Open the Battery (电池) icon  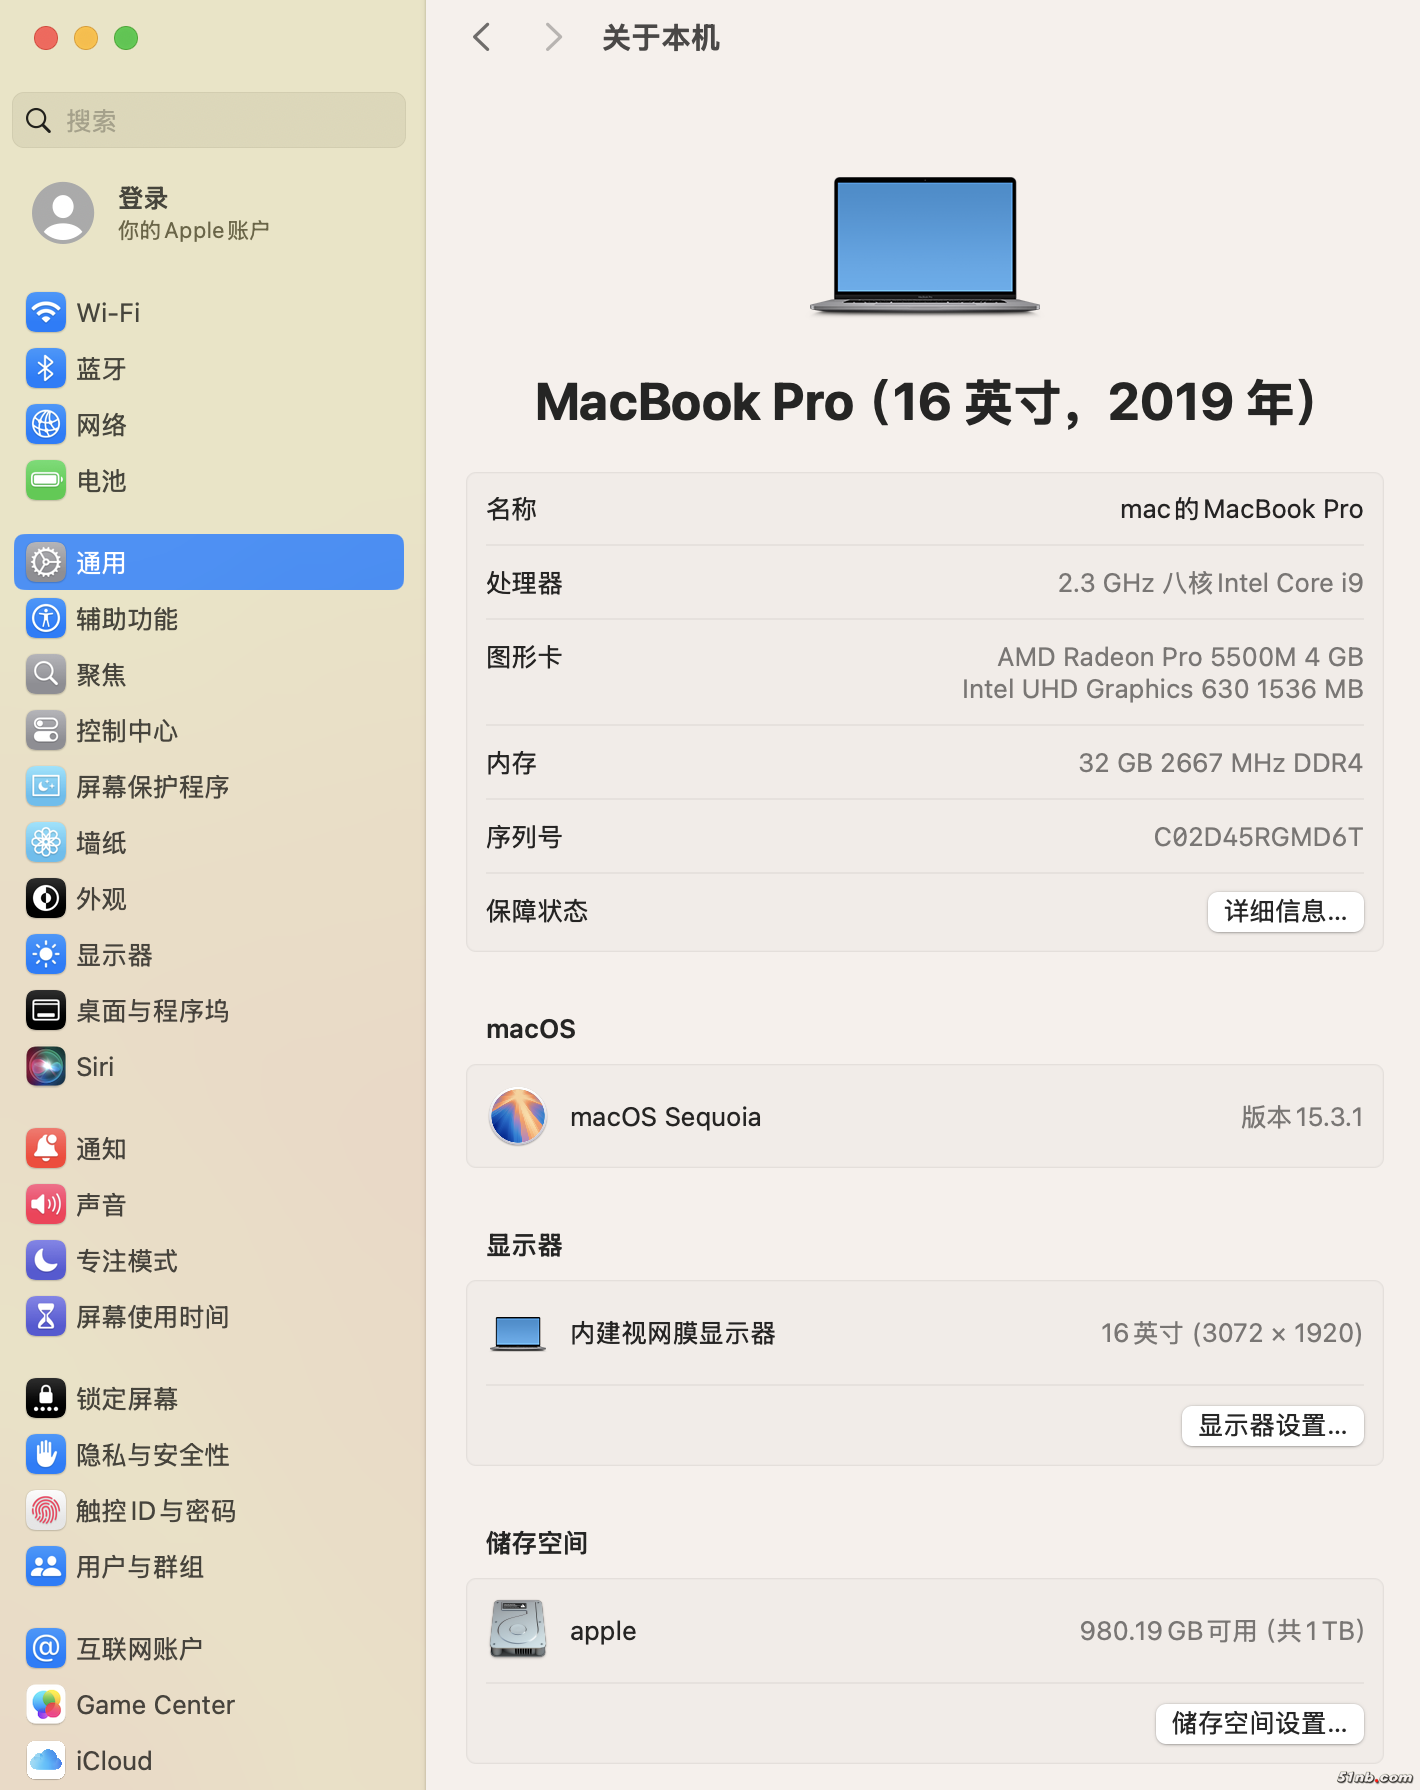[46, 481]
